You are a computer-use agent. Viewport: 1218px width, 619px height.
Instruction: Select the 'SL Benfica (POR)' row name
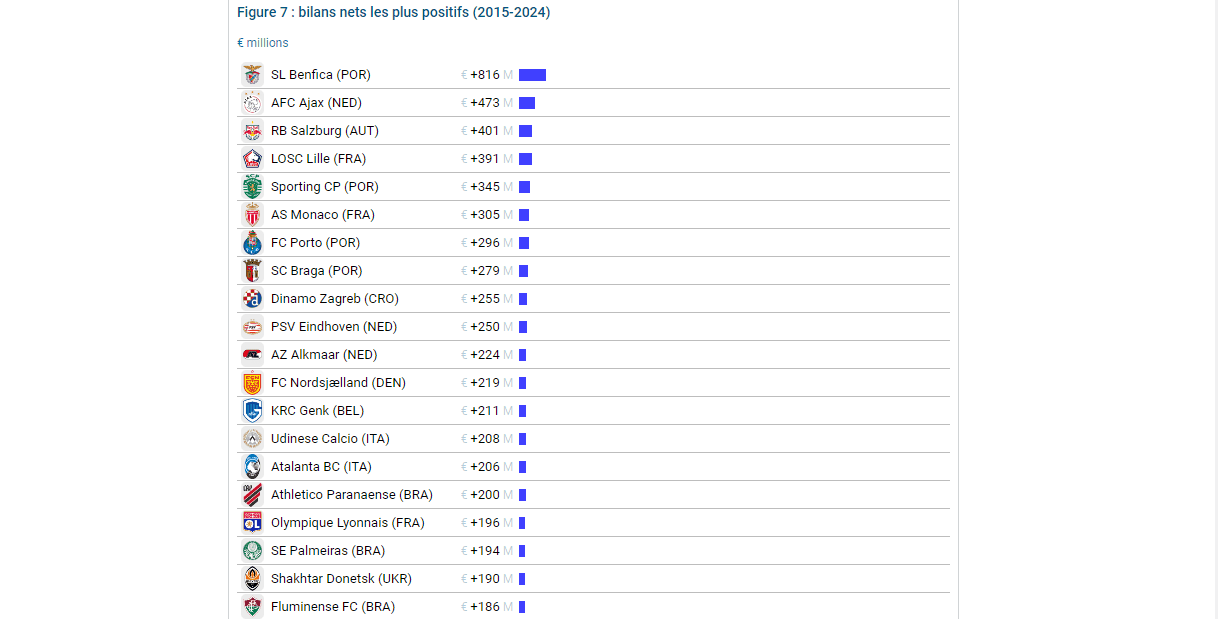321,75
